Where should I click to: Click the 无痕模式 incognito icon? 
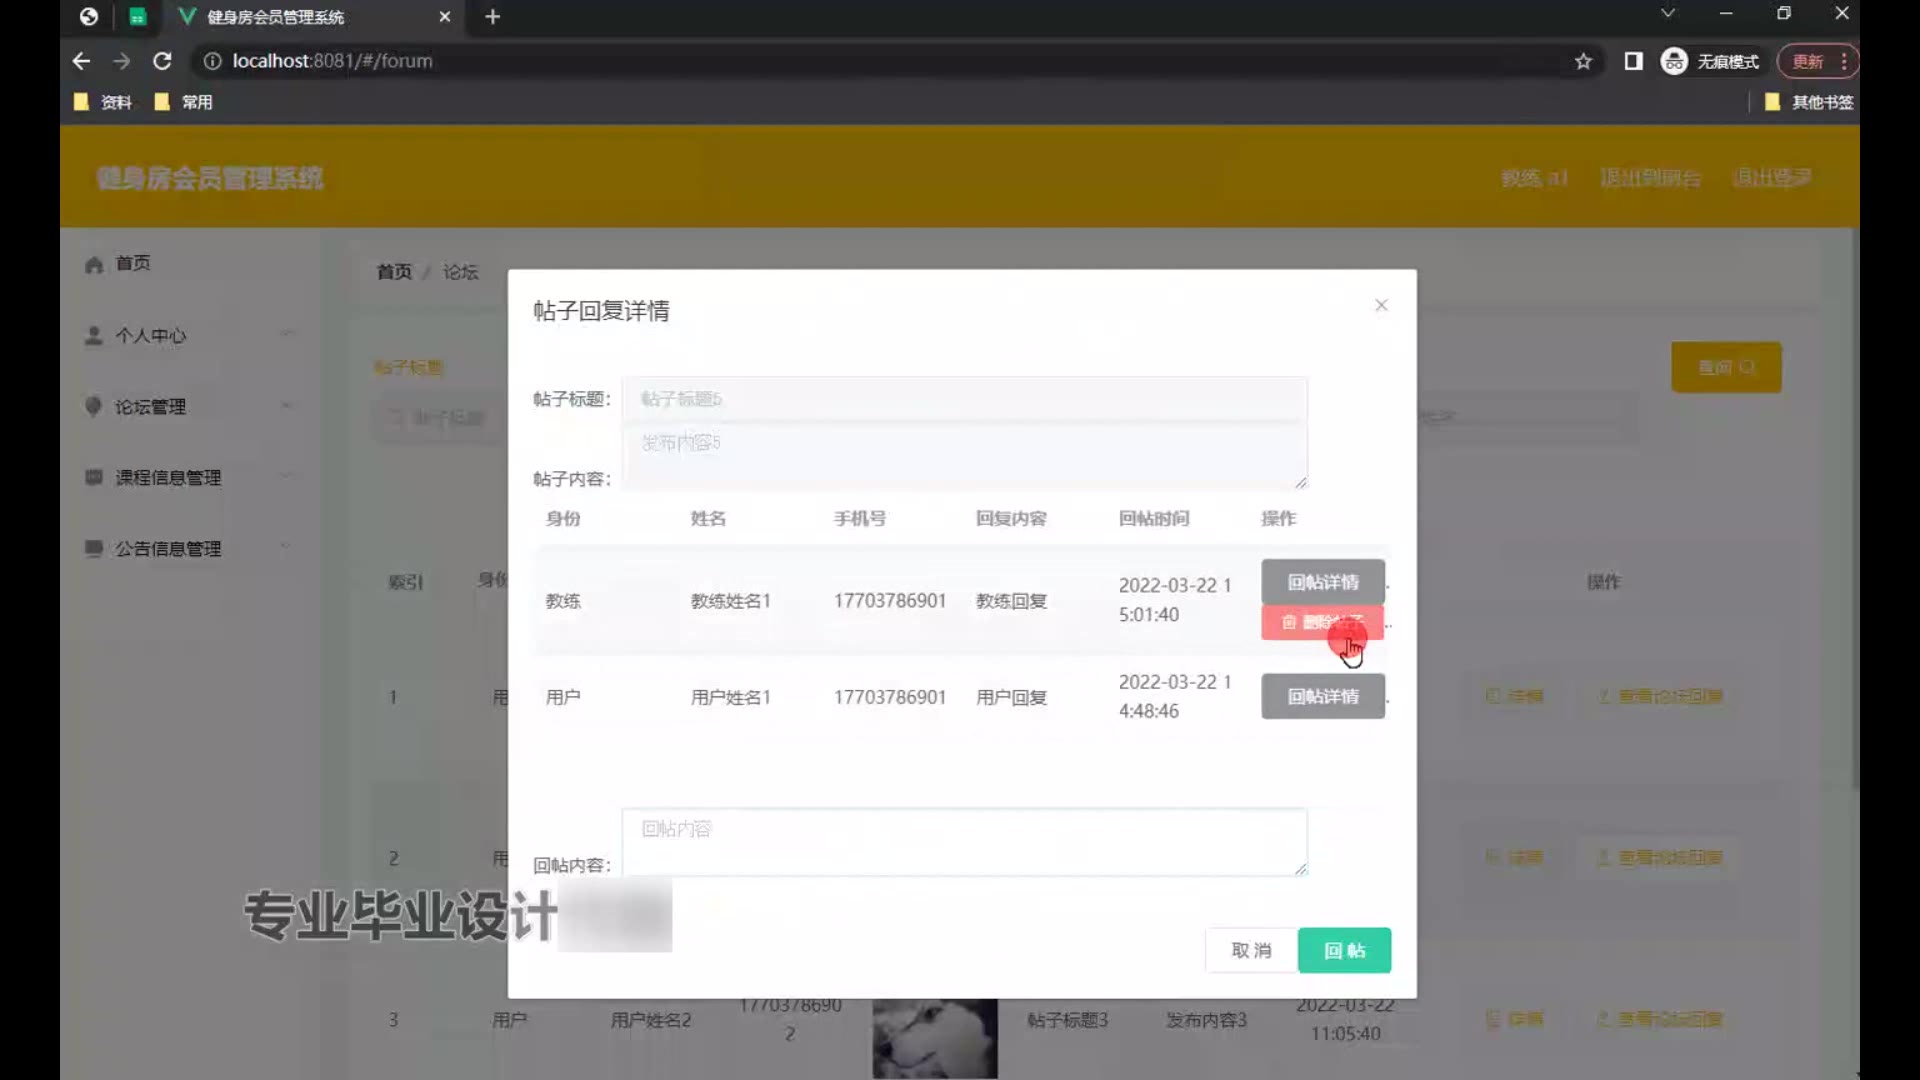[x=1674, y=61]
